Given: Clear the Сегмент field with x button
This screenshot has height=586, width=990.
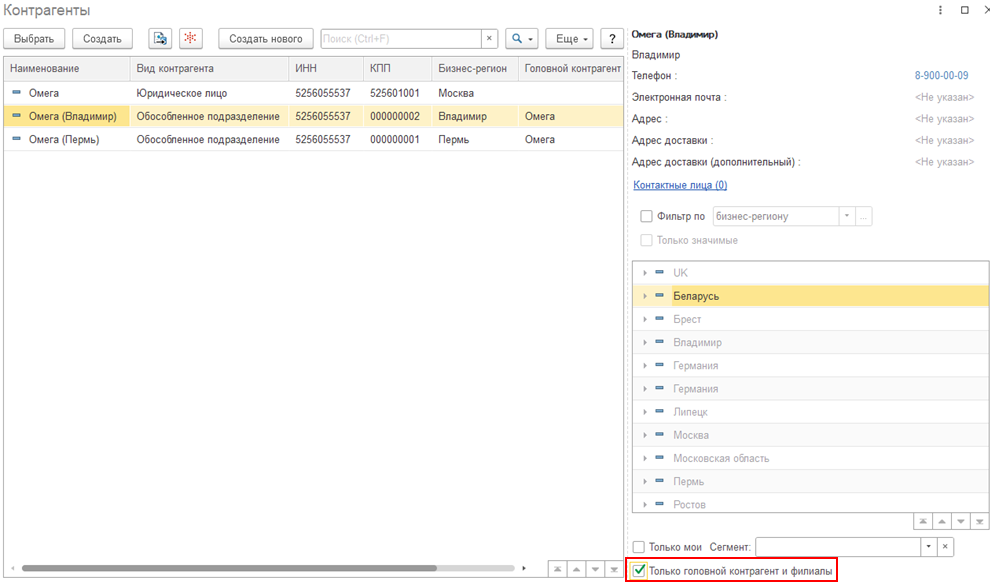Looking at the screenshot, I should (946, 547).
